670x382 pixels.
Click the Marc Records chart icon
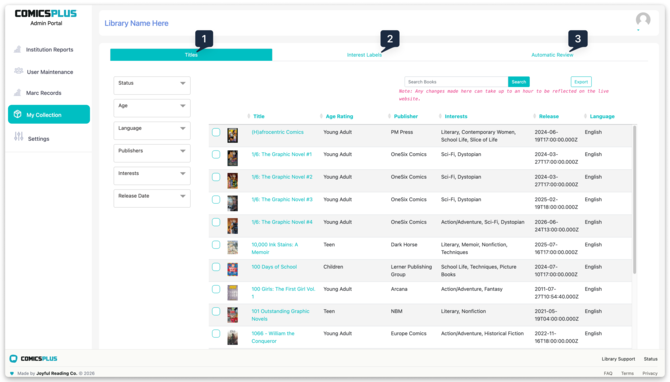18,92
